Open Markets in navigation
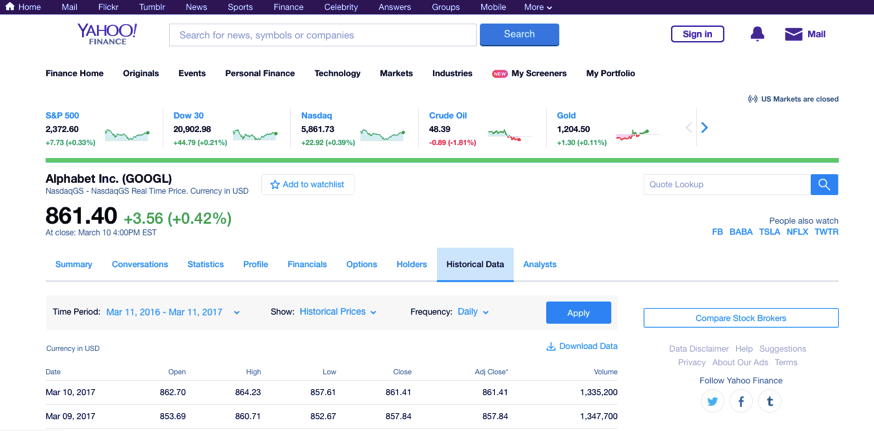The height and width of the screenshot is (431, 874). click(x=396, y=73)
